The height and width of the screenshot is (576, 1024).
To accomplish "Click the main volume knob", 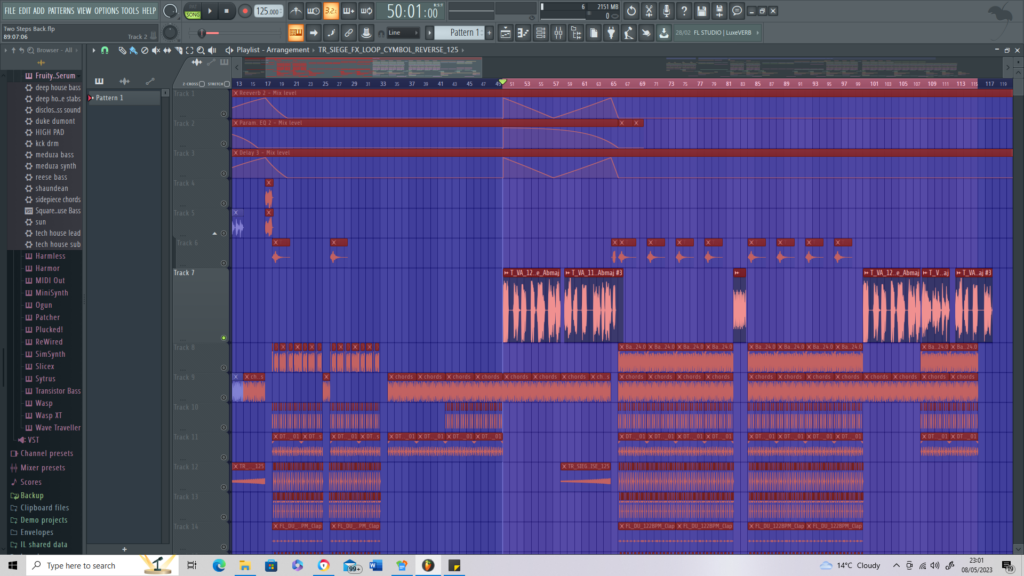I will [x=170, y=11].
